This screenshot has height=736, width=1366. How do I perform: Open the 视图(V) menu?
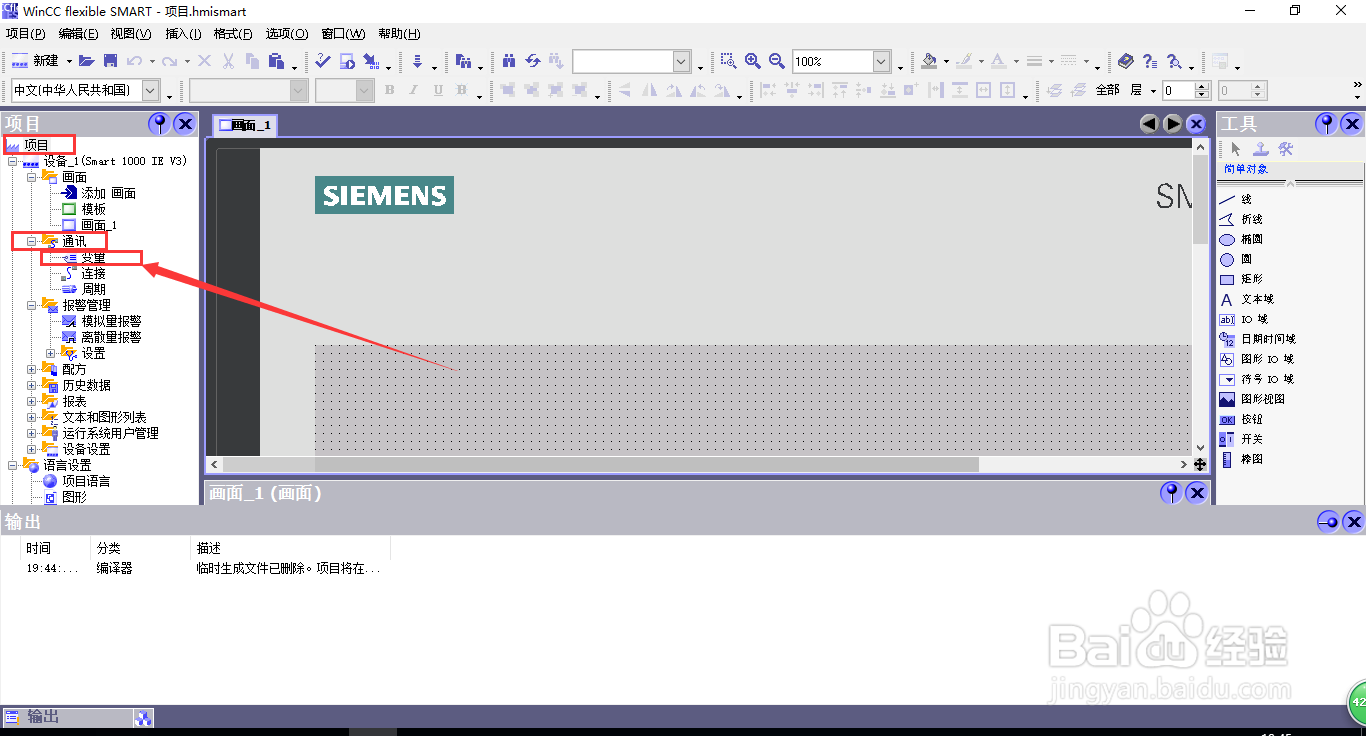pyautogui.click(x=131, y=34)
